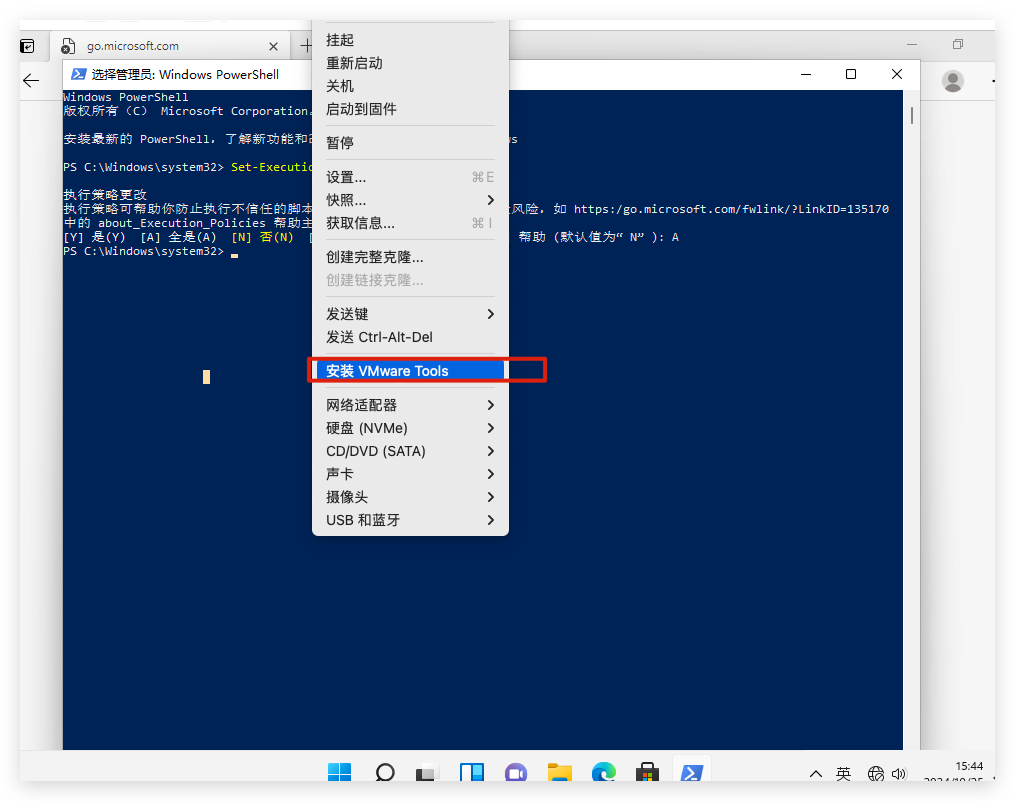Select 启动到固件 menu item
The width and height of the screenshot is (1015, 801).
(x=410, y=109)
